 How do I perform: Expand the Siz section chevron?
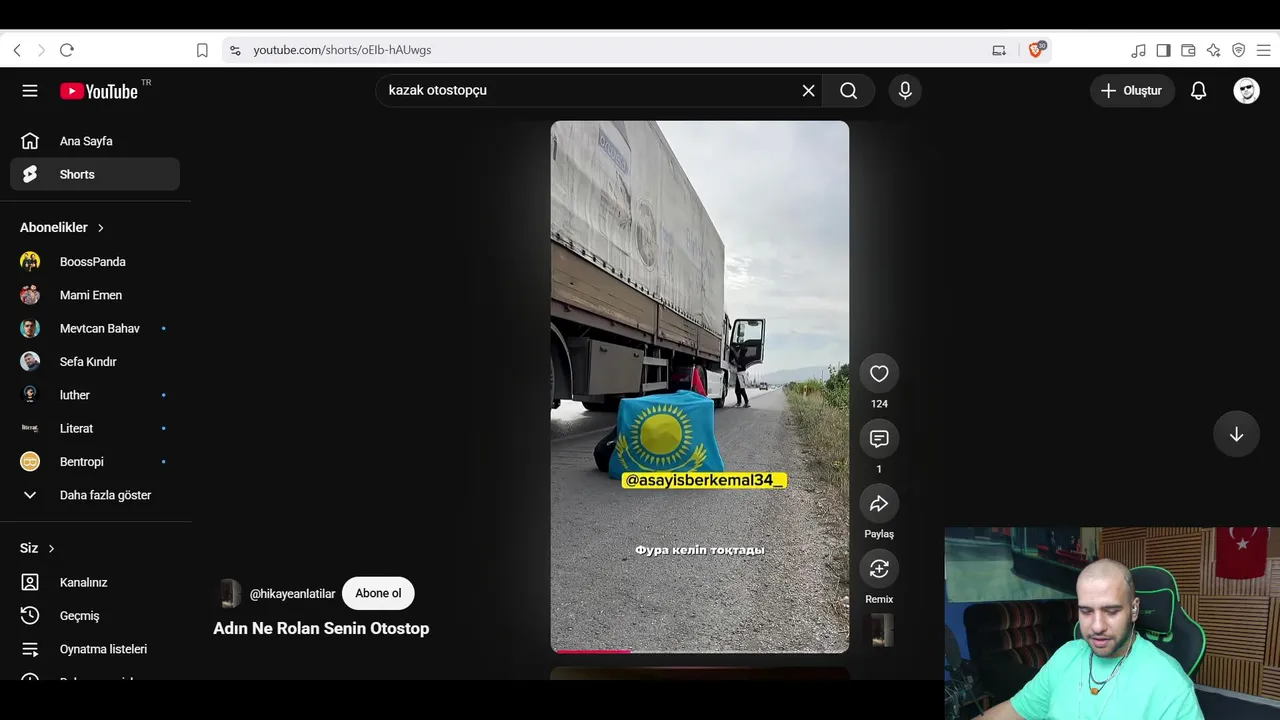tap(51, 549)
